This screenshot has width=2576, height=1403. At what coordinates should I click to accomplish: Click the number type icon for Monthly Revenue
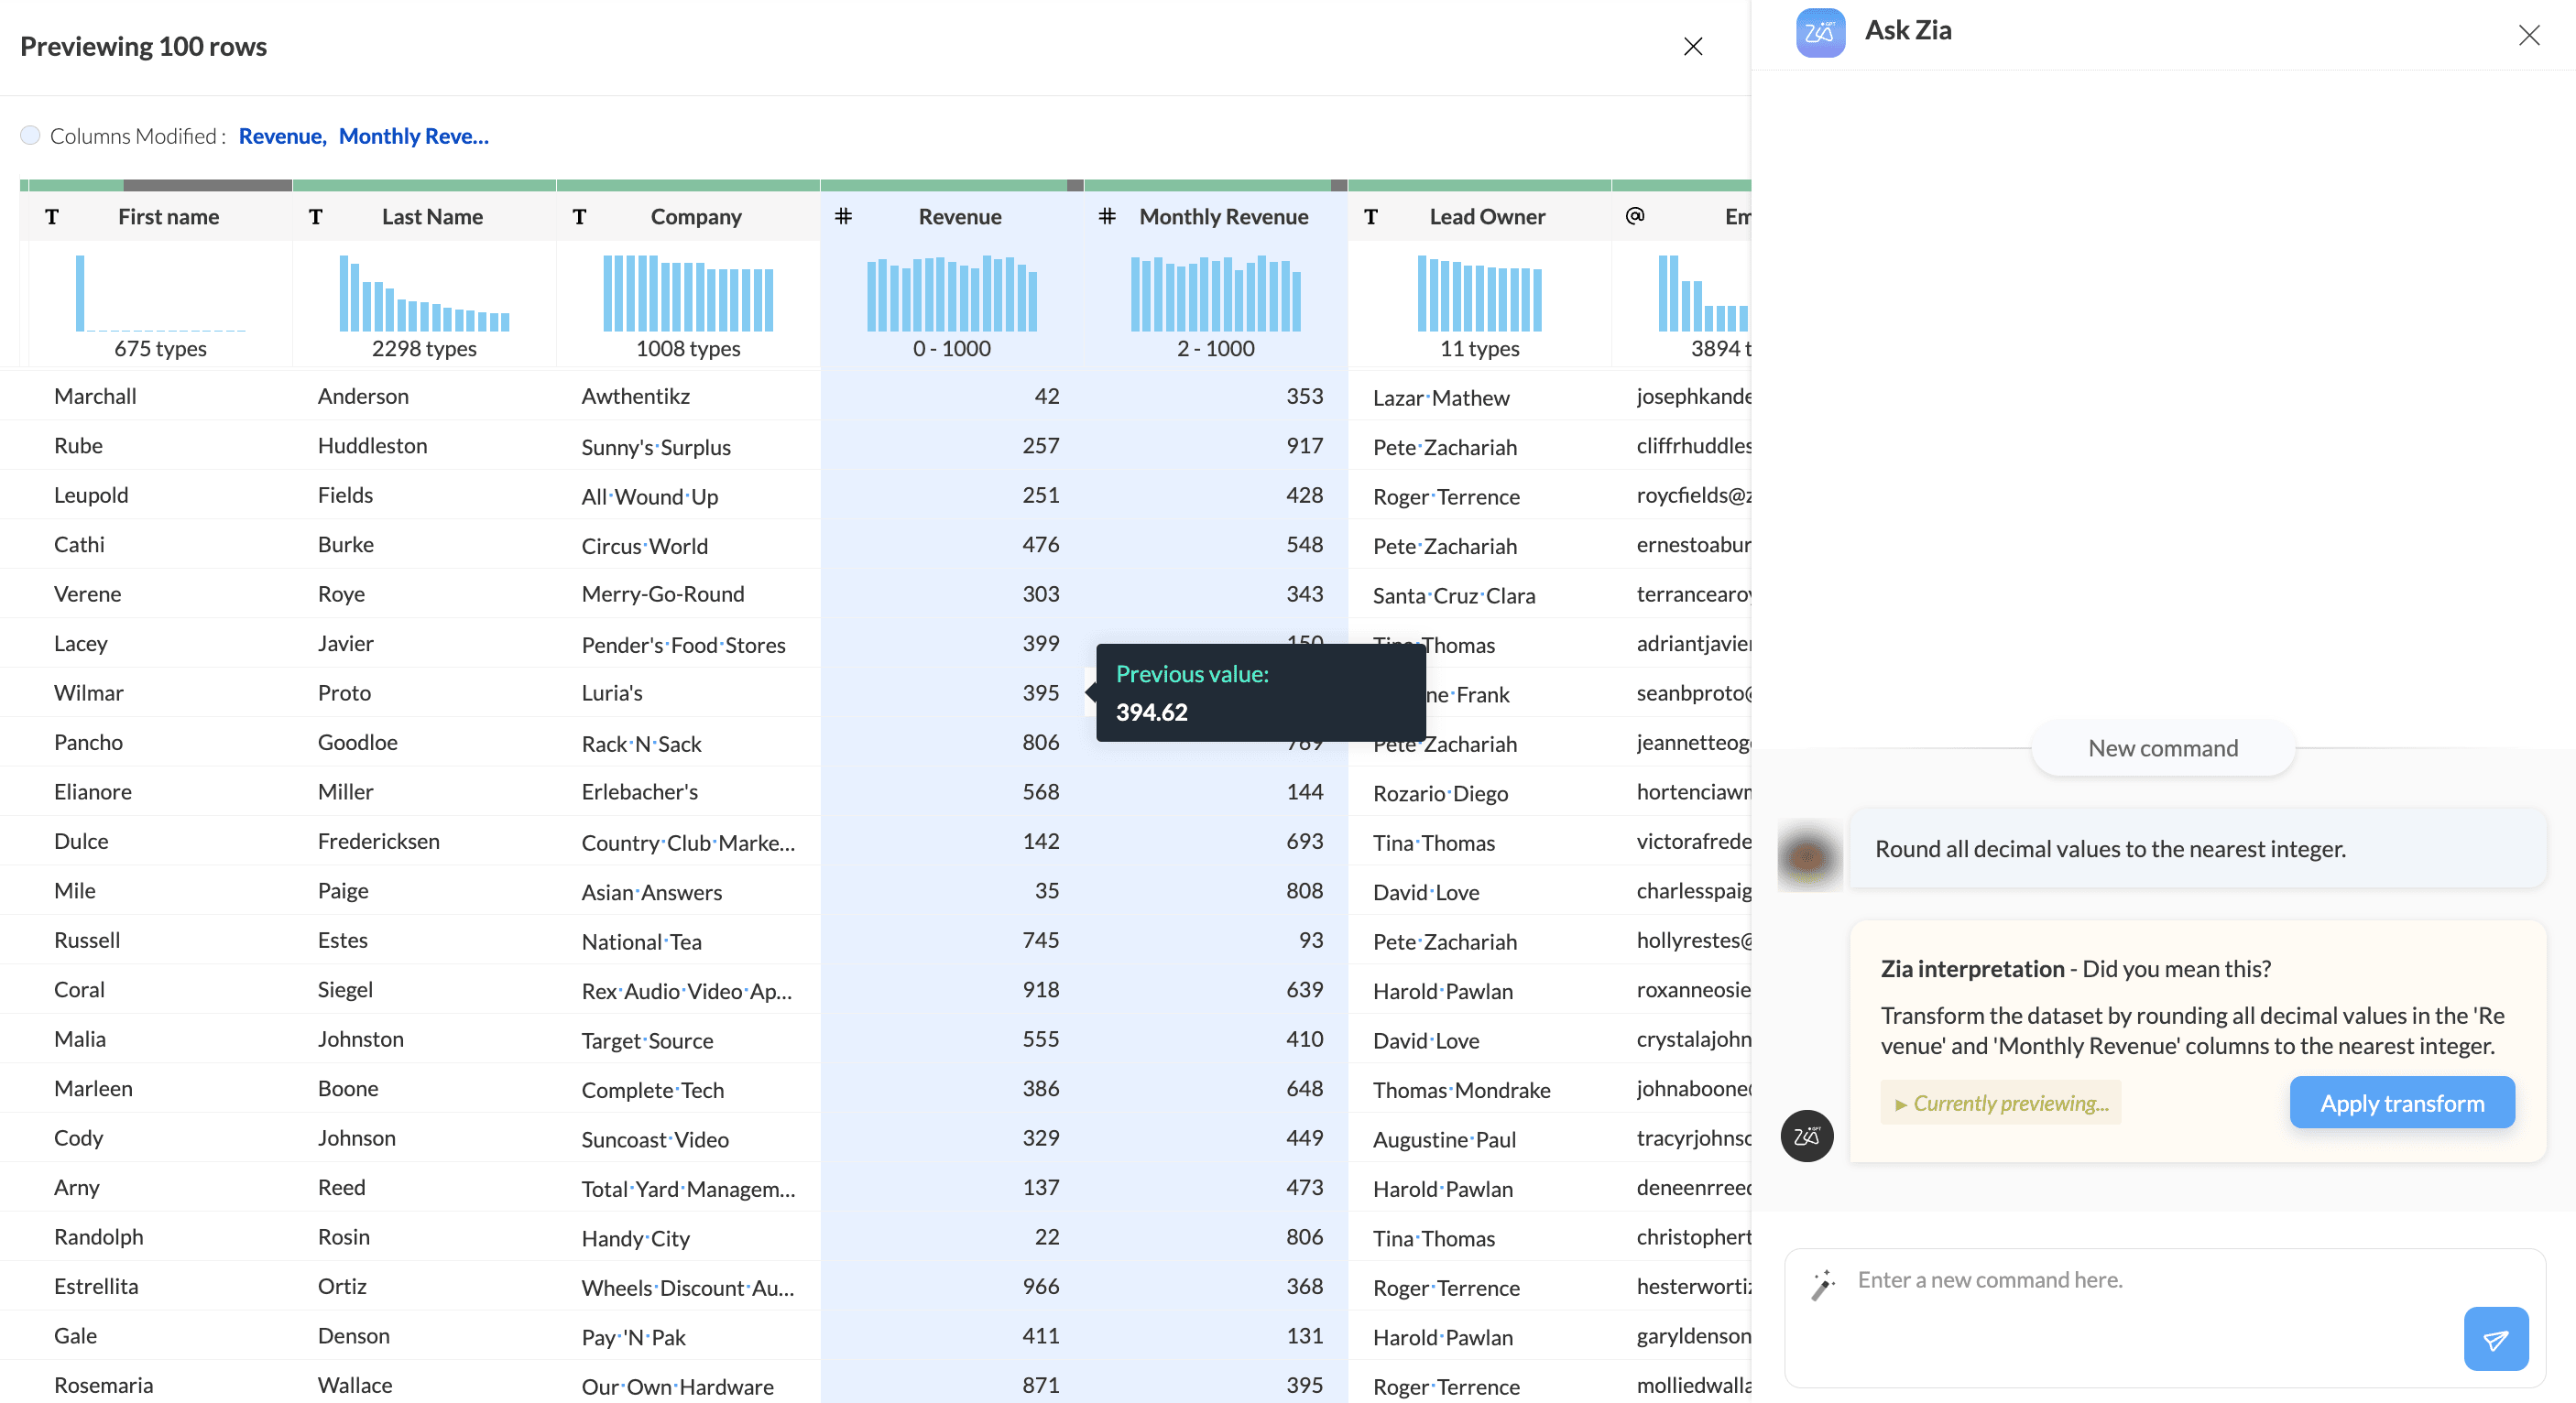point(1107,216)
